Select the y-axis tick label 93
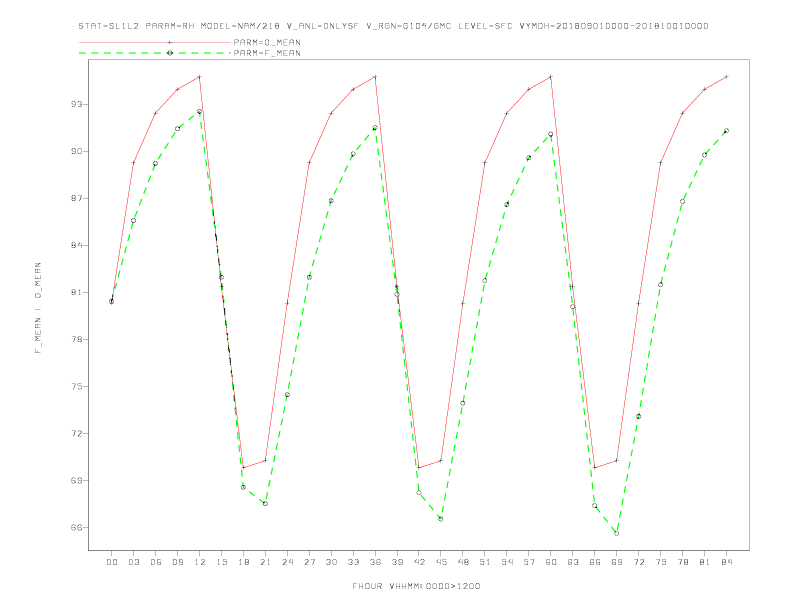This screenshot has height=612, width=792. click(x=77, y=105)
